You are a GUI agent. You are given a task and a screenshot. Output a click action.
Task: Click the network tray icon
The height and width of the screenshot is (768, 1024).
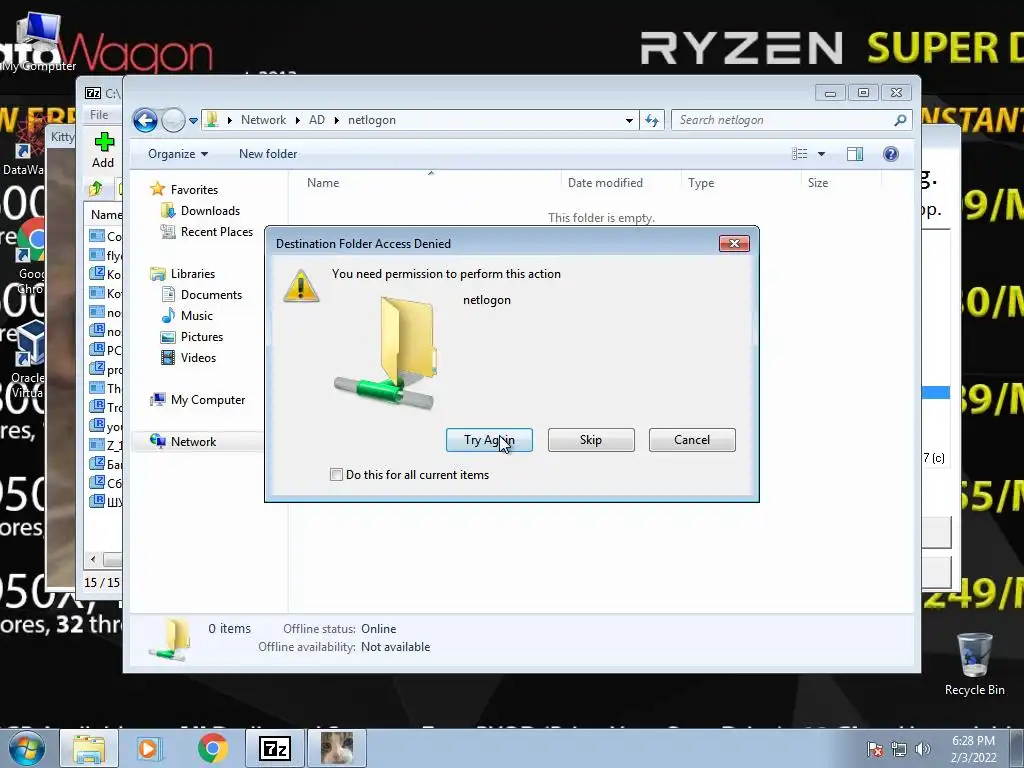899,749
